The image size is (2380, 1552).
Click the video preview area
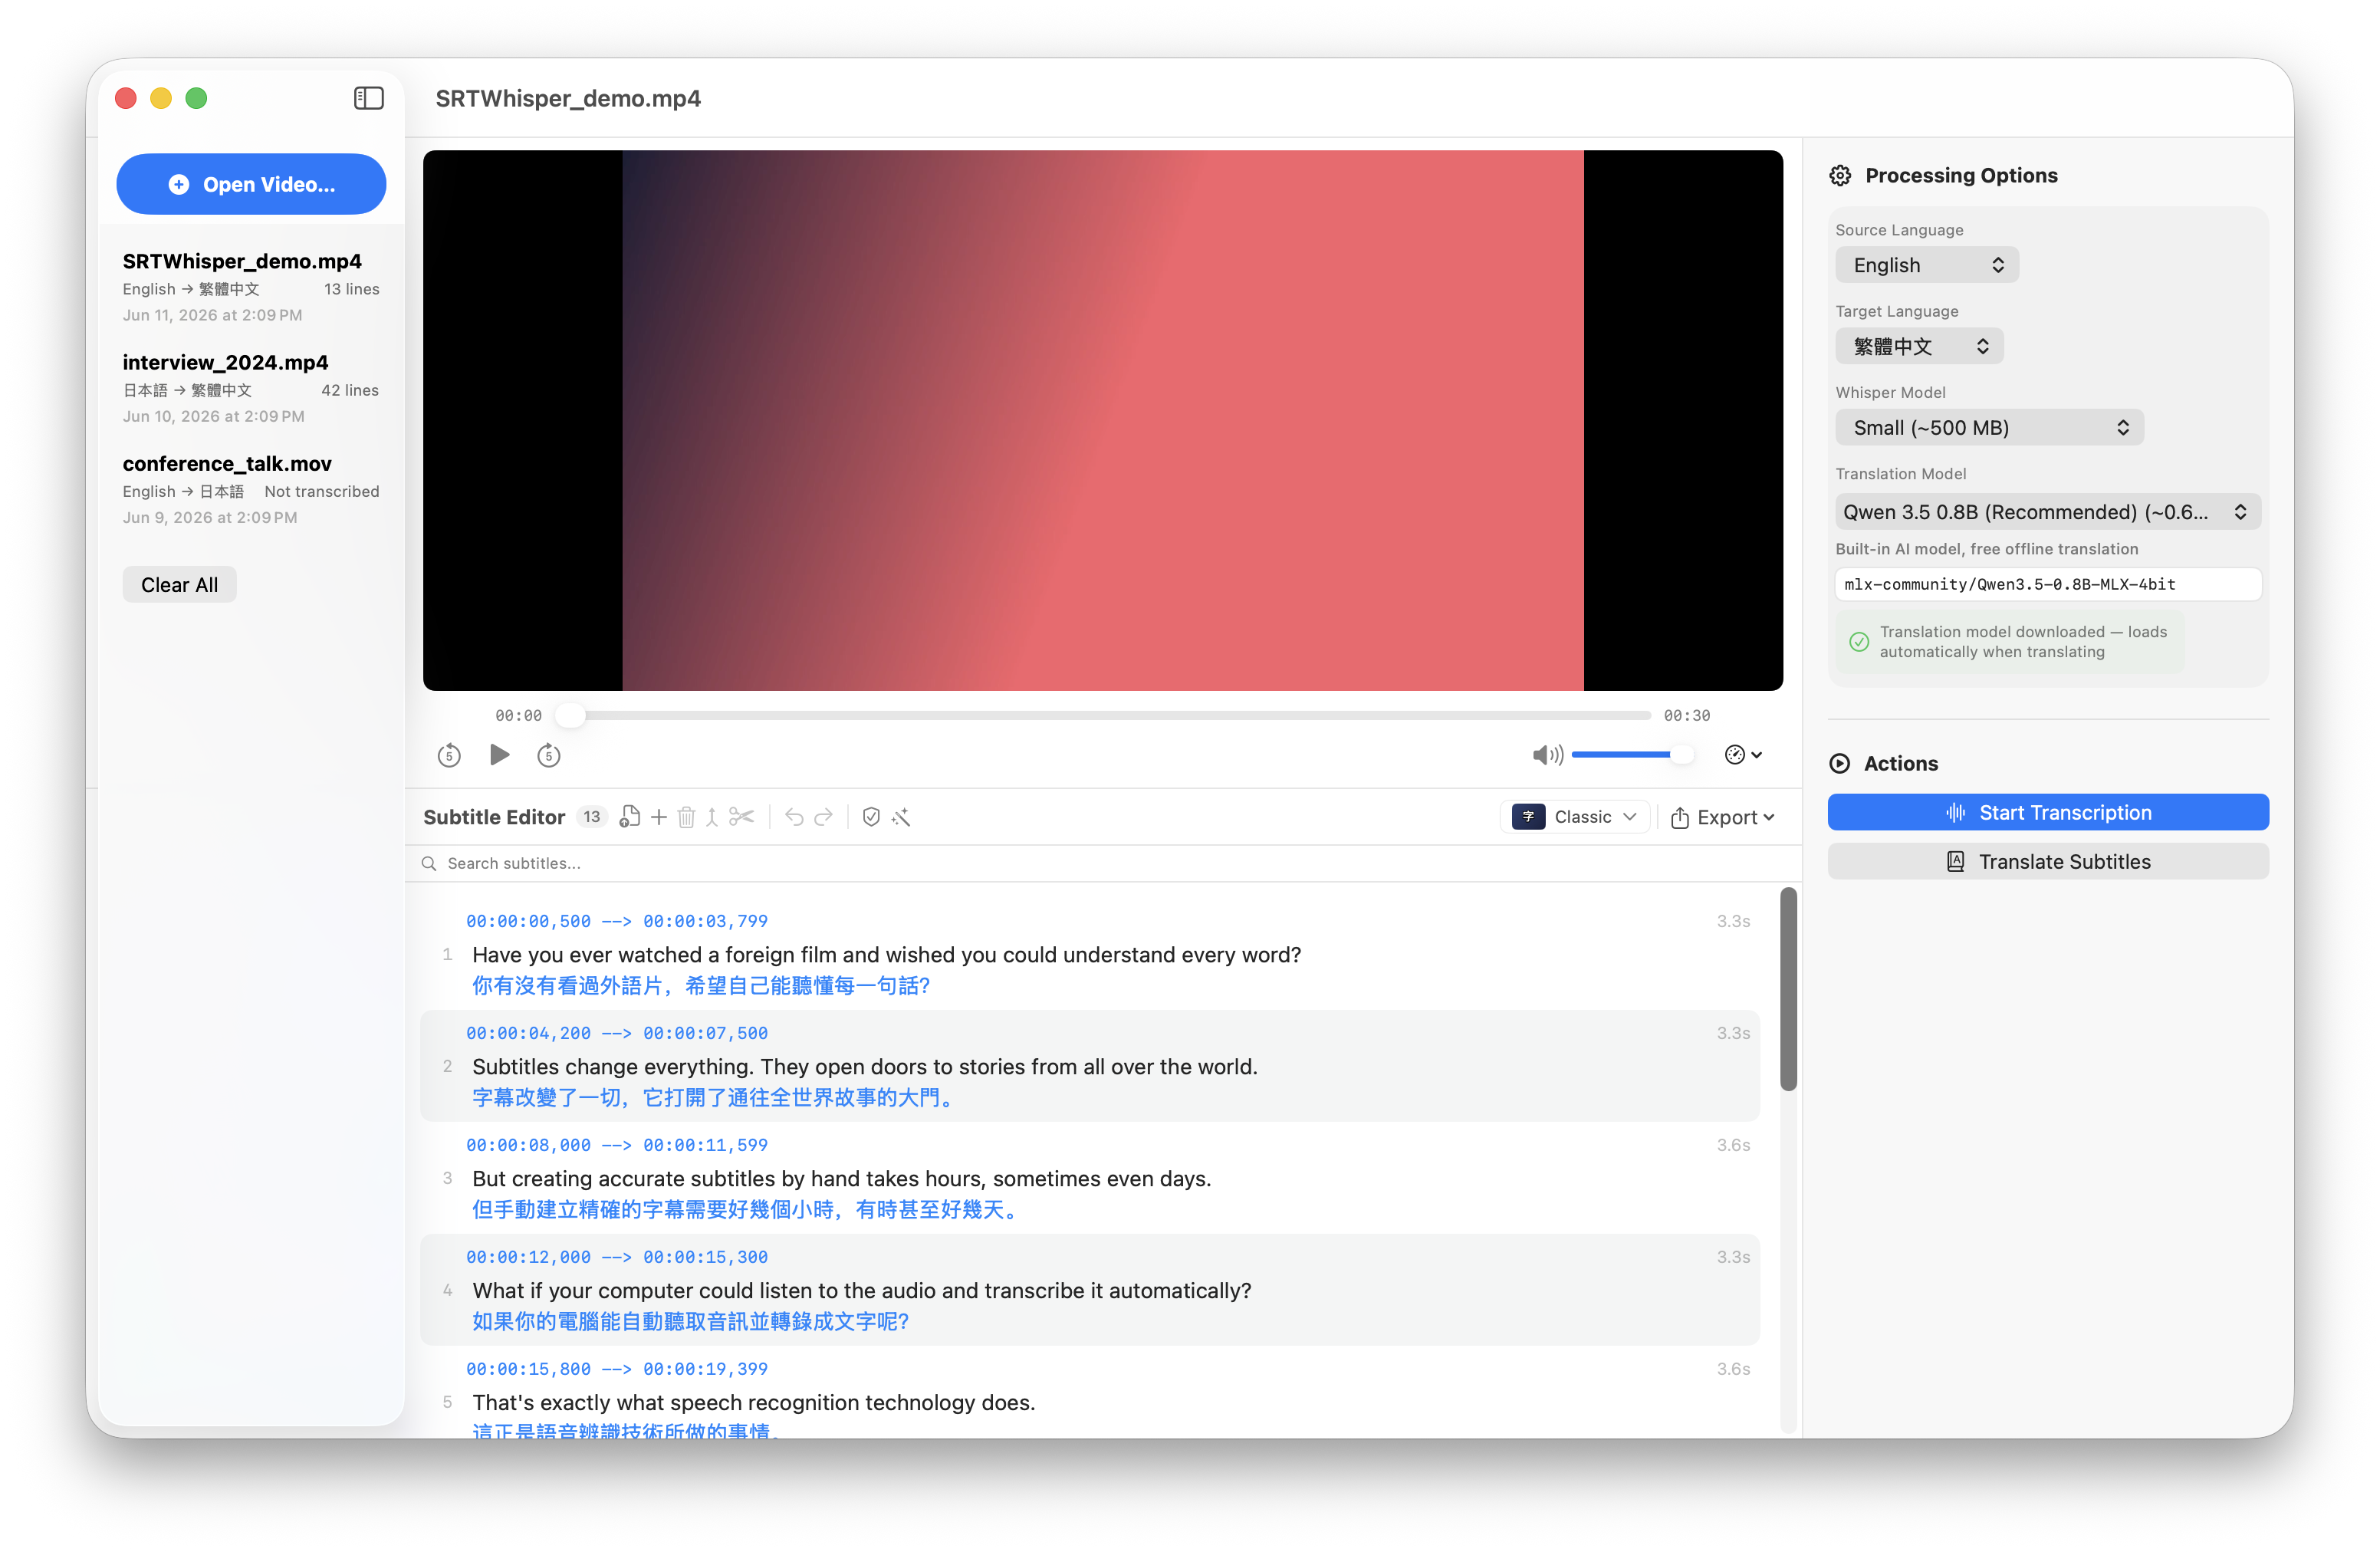[x=1102, y=420]
